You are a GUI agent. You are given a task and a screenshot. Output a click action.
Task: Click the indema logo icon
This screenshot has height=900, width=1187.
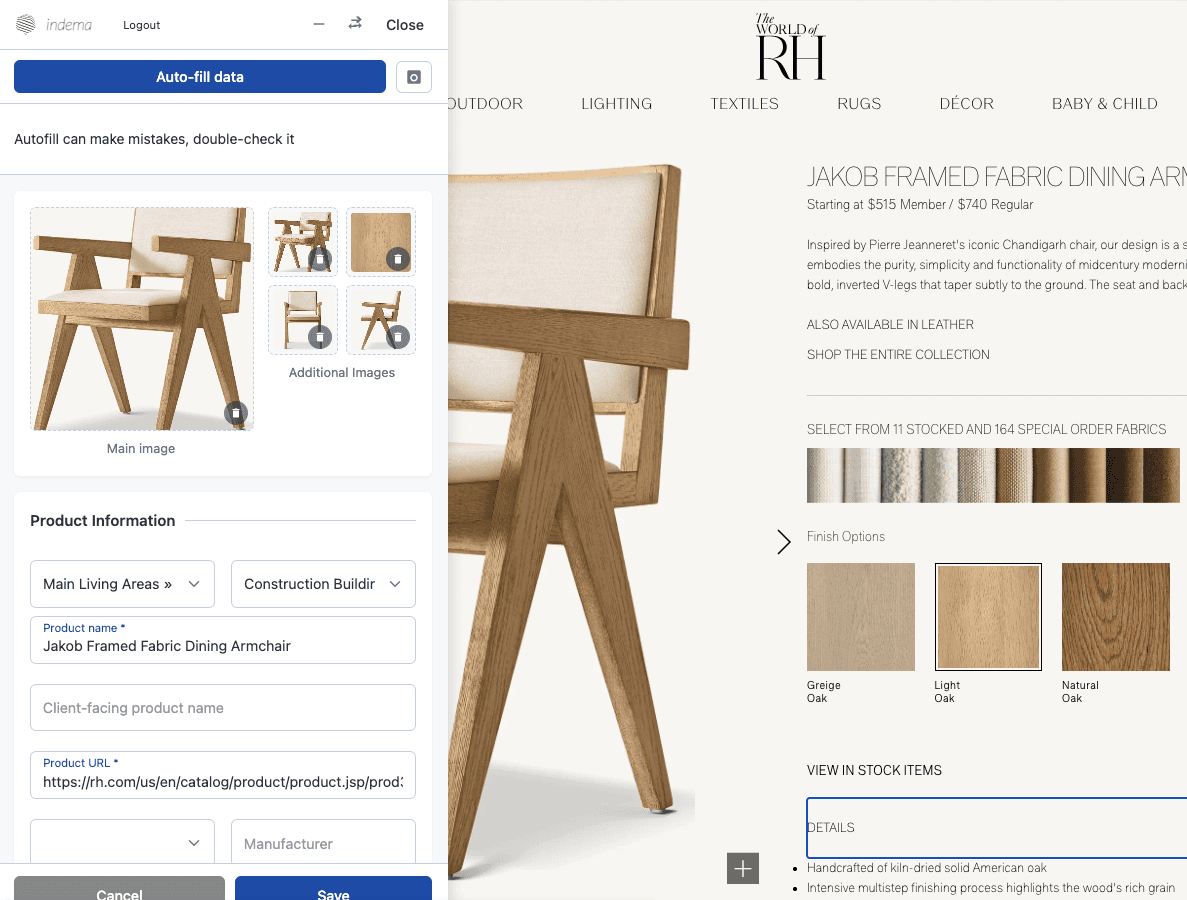click(x=27, y=24)
